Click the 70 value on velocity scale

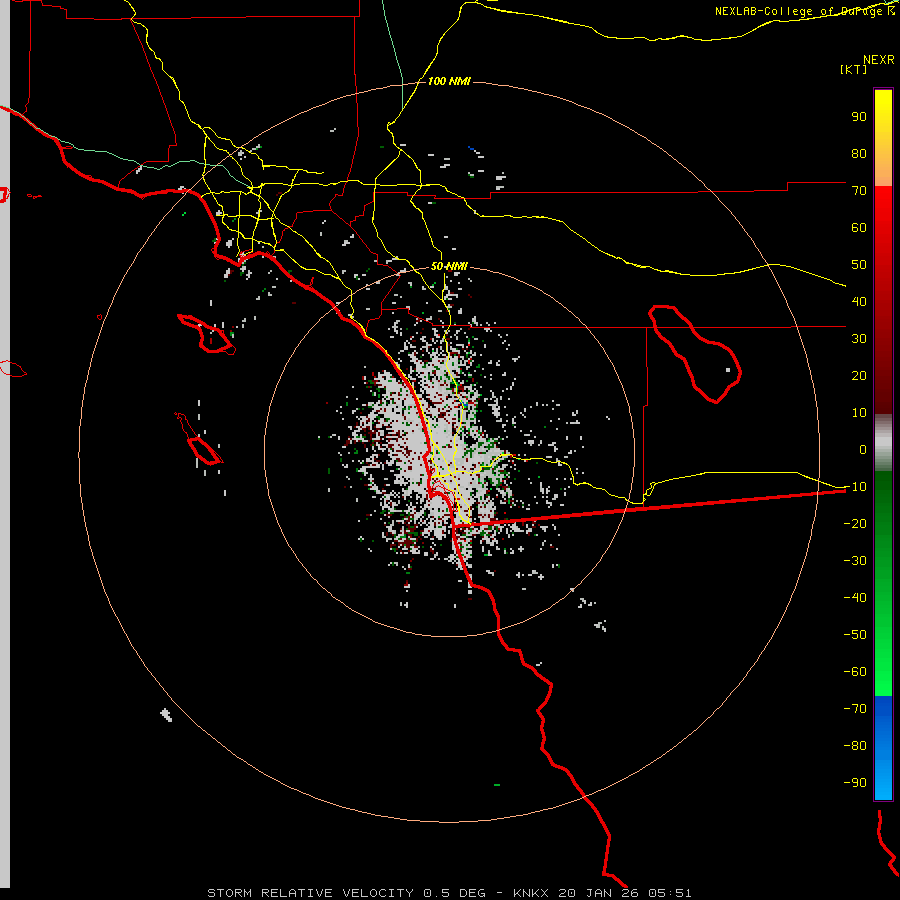(x=859, y=191)
